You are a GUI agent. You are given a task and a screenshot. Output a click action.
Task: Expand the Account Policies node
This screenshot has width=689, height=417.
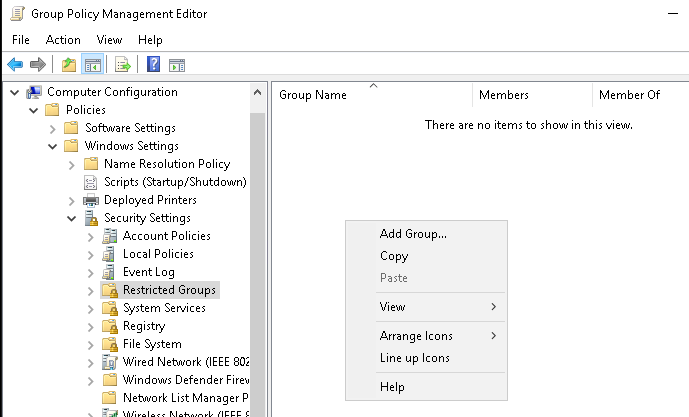coord(91,237)
